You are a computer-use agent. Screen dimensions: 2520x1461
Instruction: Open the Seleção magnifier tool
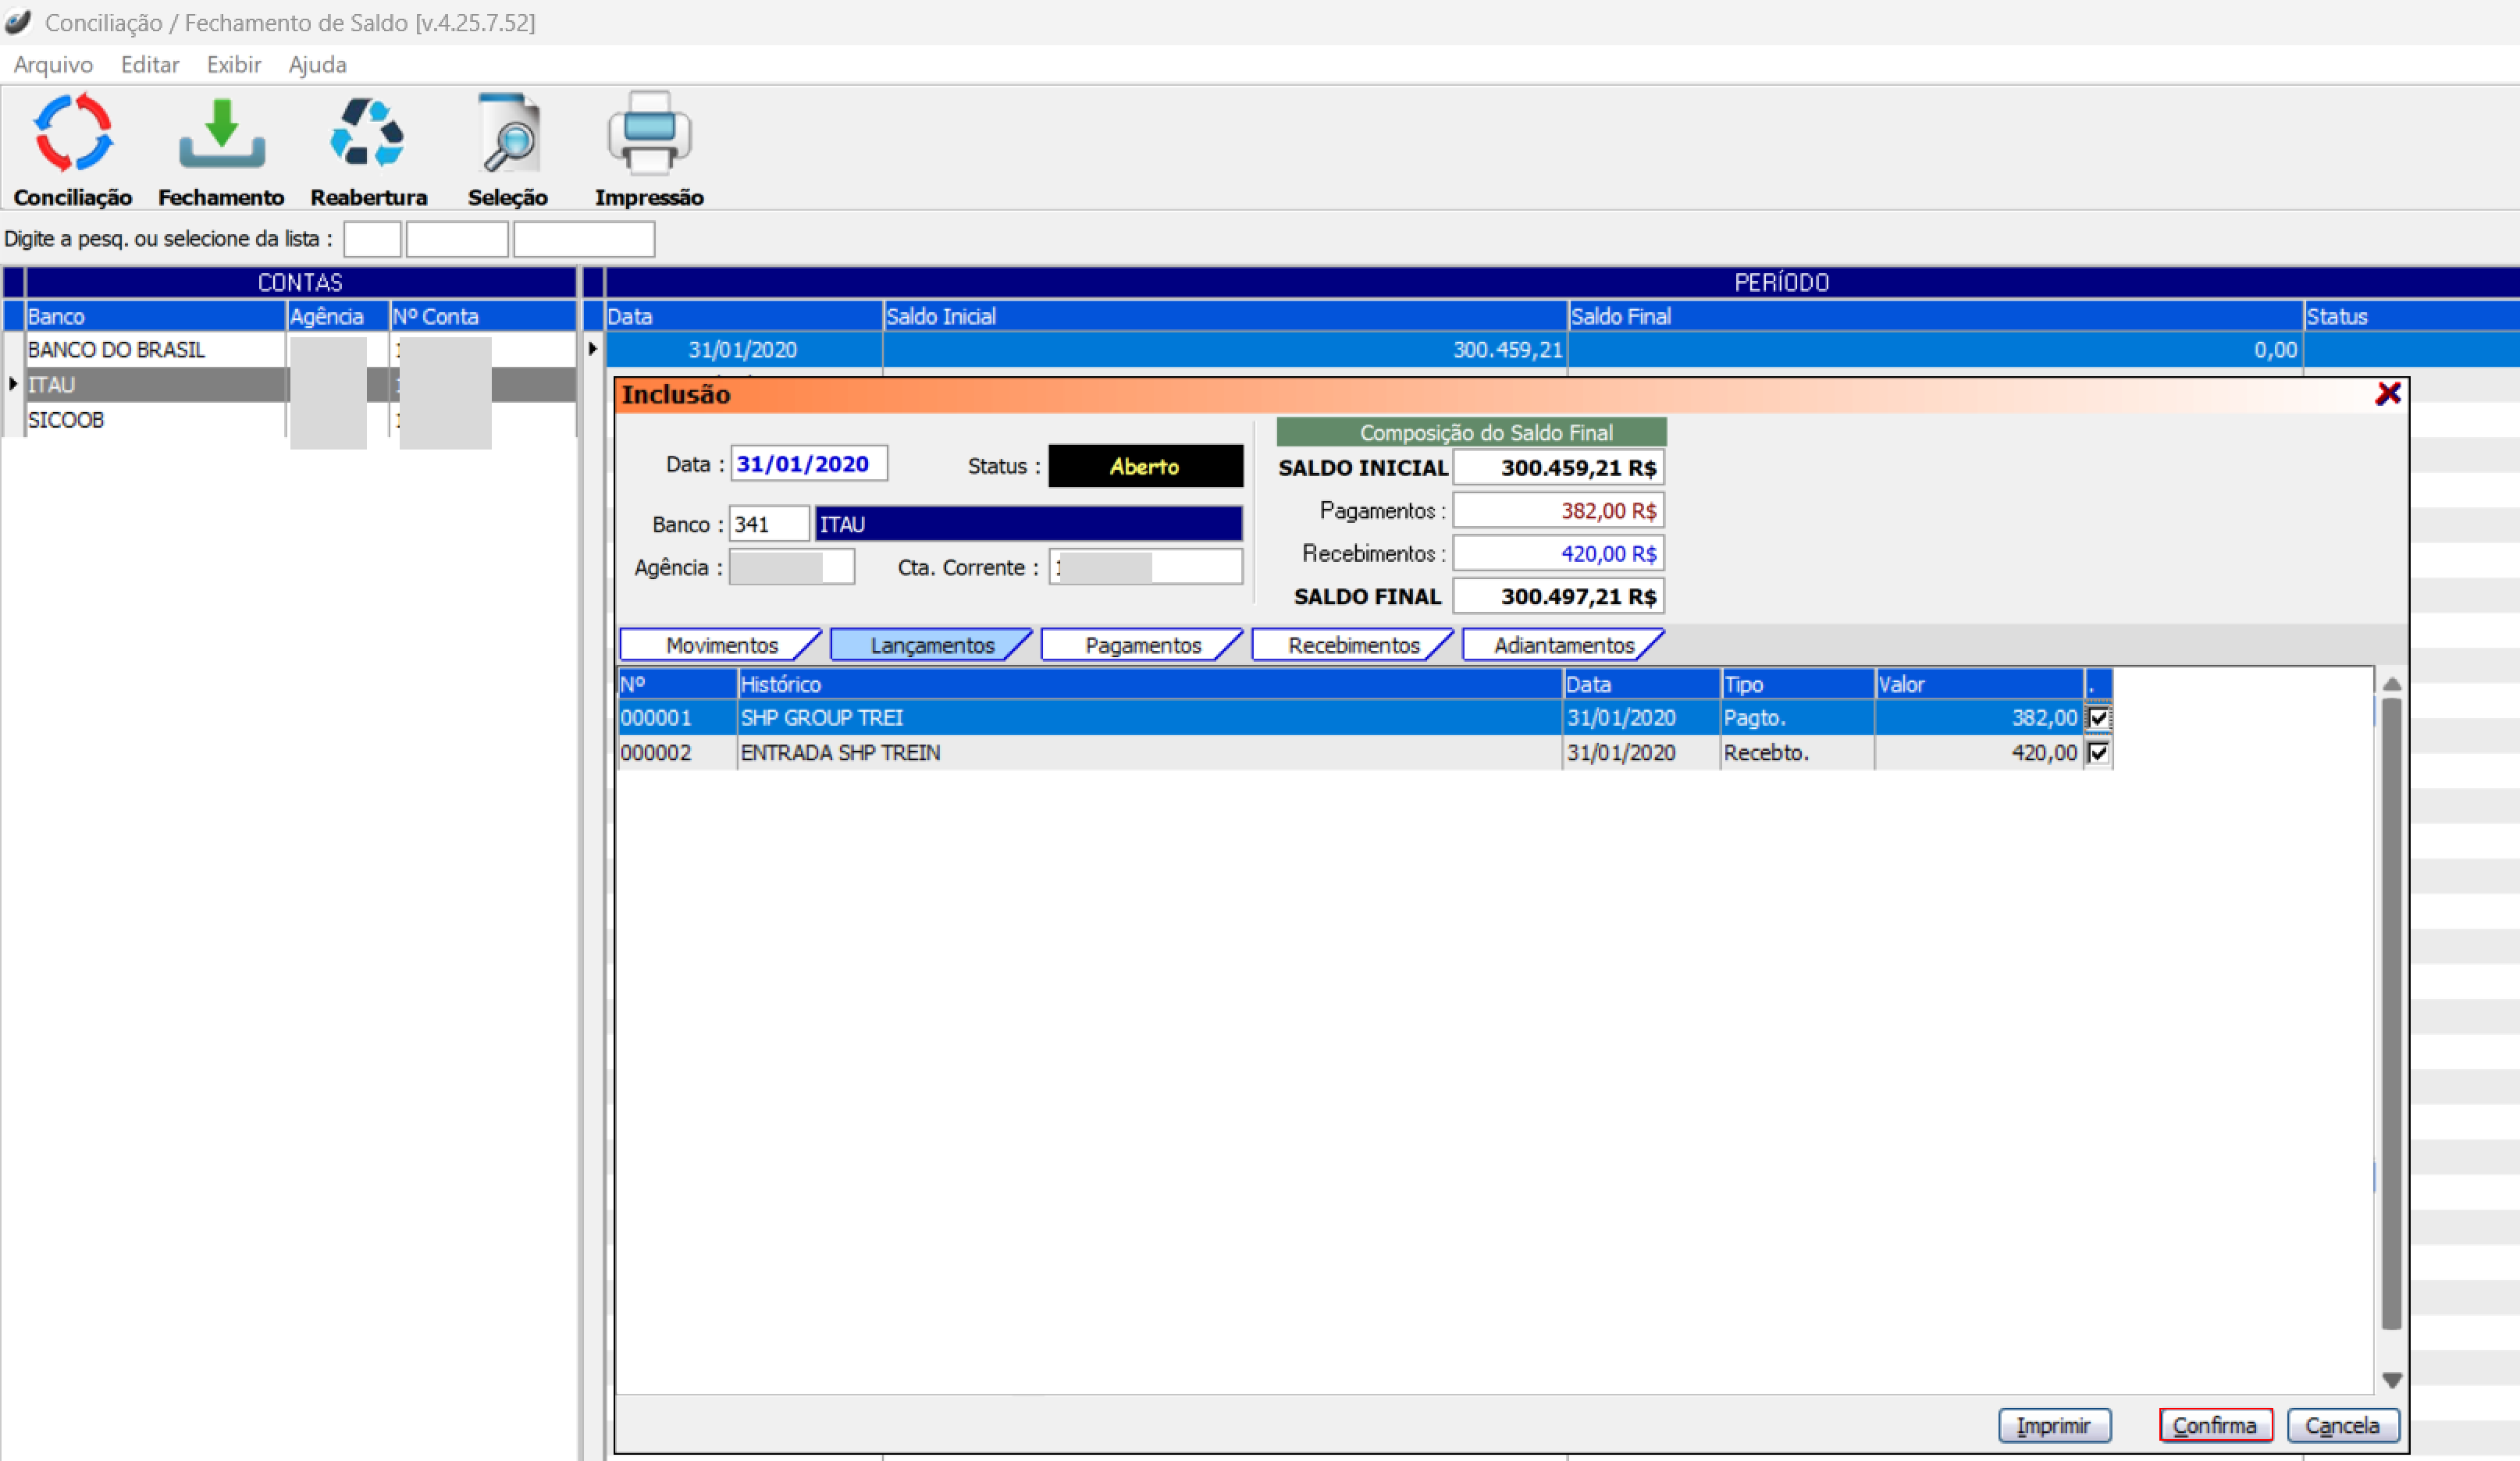coord(508,134)
